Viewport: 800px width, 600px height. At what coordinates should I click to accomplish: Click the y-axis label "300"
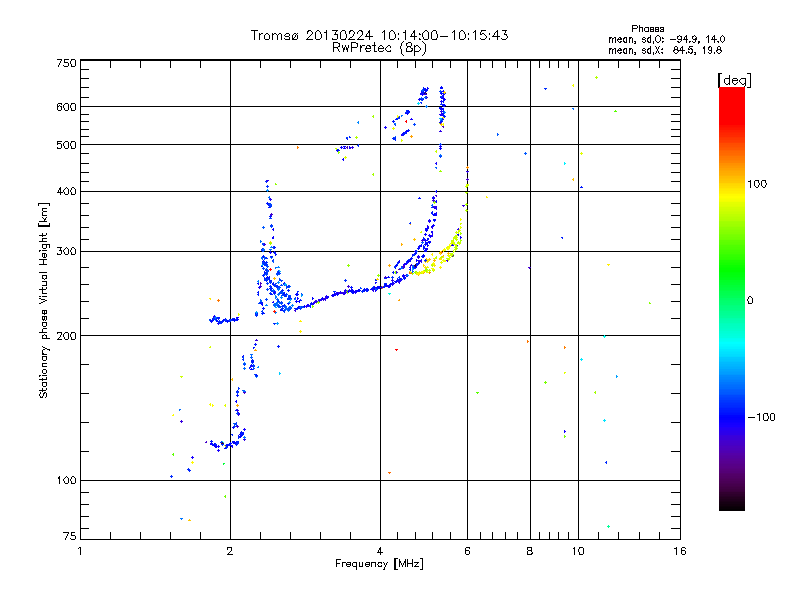pos(66,252)
